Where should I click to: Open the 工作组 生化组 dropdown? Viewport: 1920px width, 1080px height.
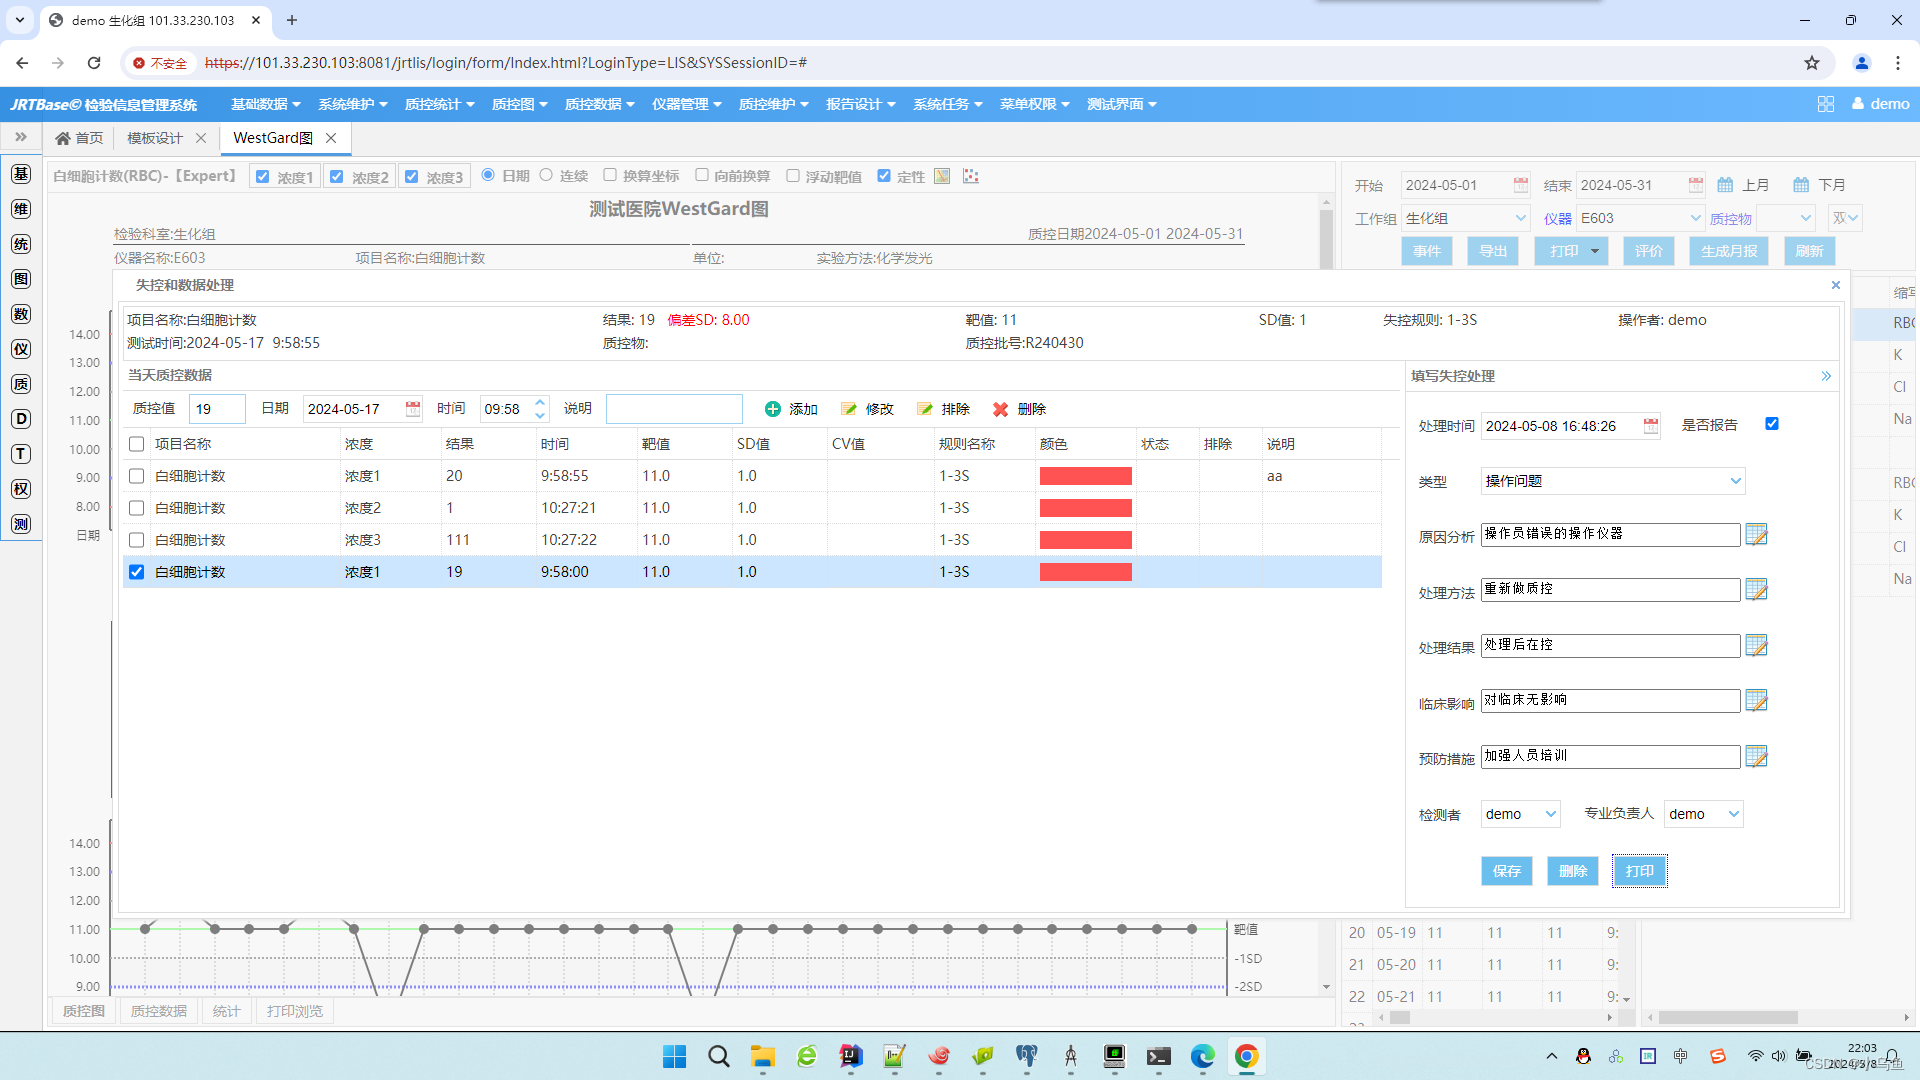[x=1466, y=218]
